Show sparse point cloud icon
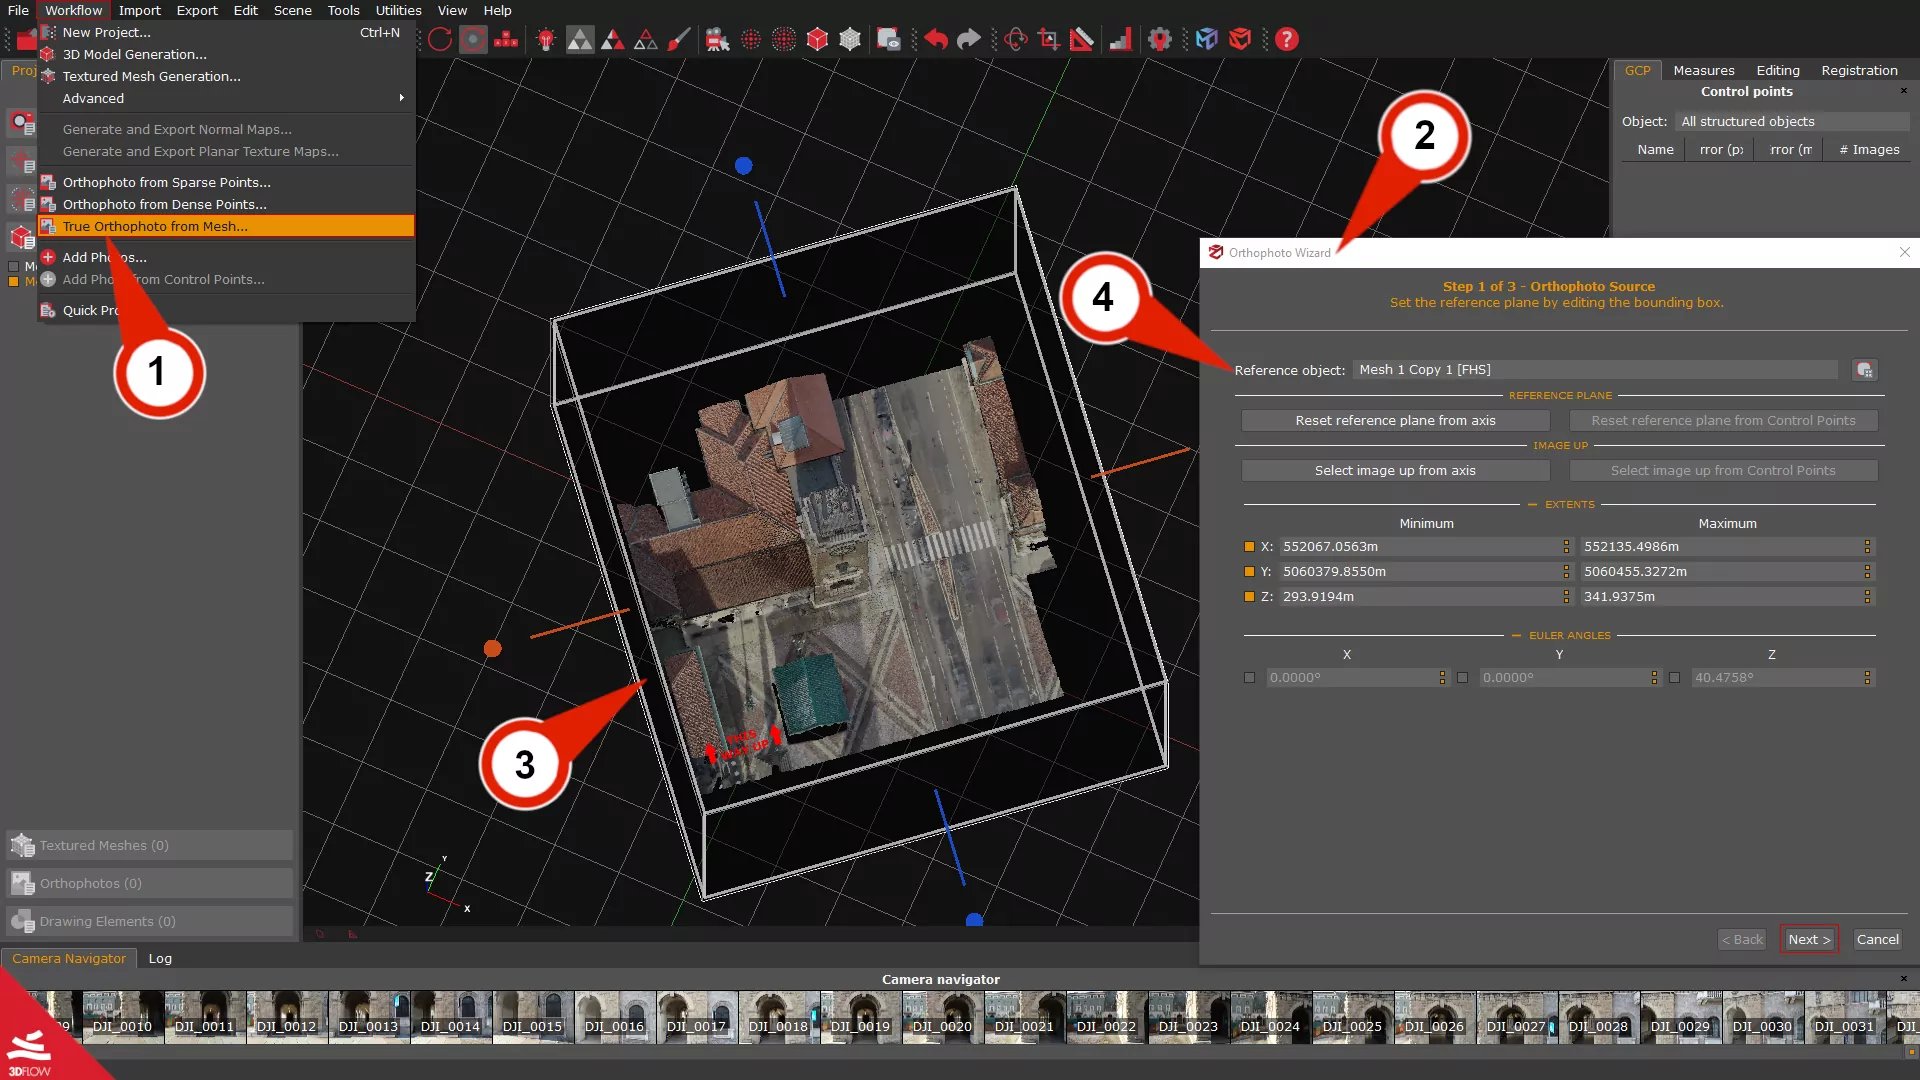The width and height of the screenshot is (1920, 1080). click(x=751, y=39)
